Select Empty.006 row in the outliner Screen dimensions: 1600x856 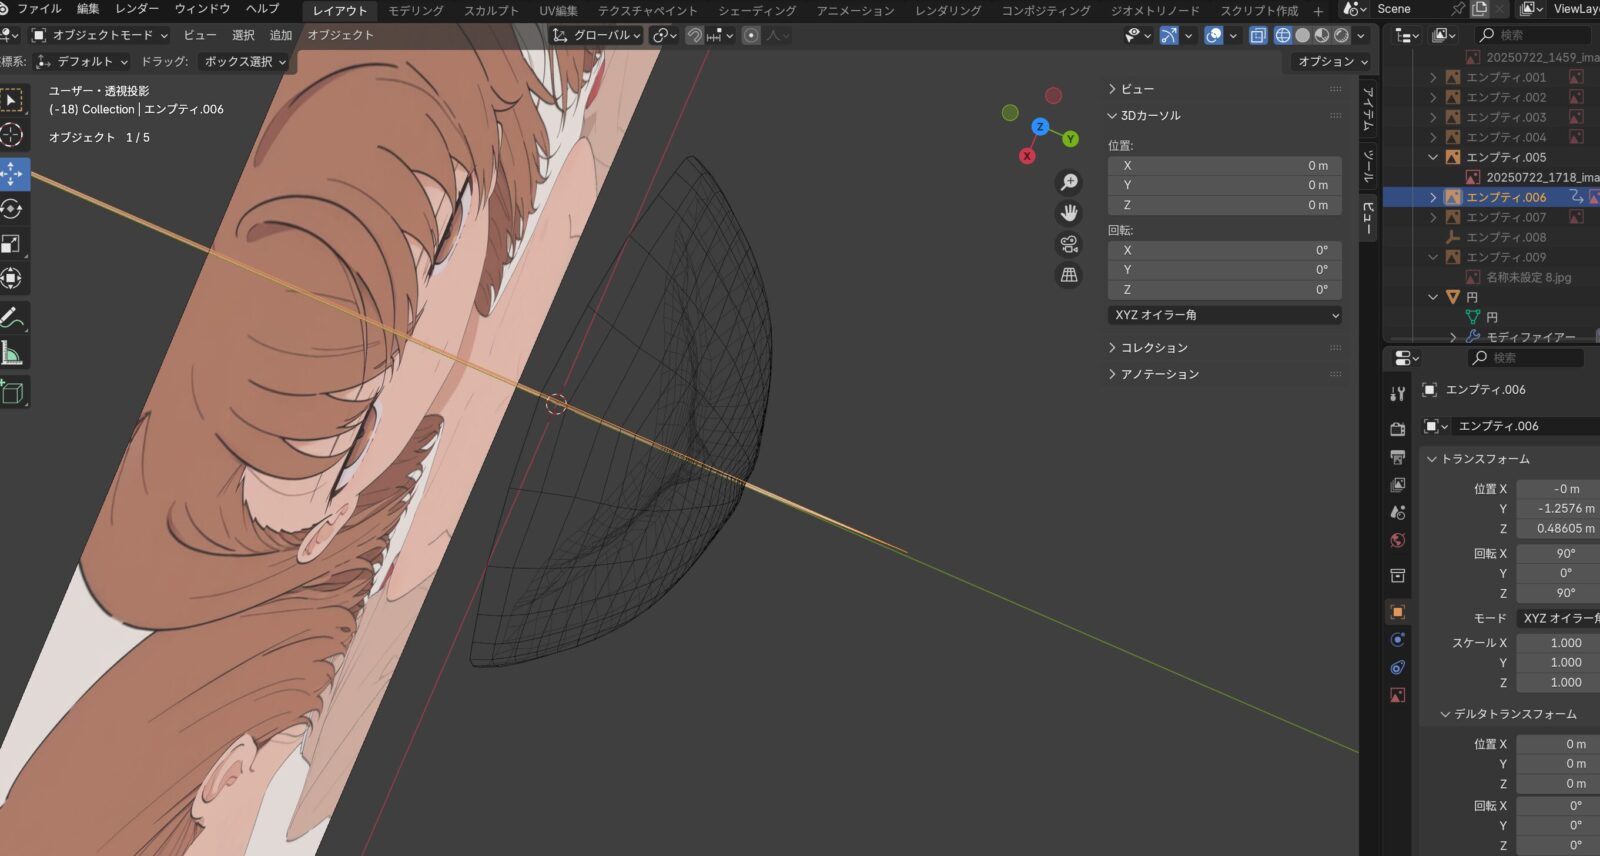pyautogui.click(x=1491, y=197)
